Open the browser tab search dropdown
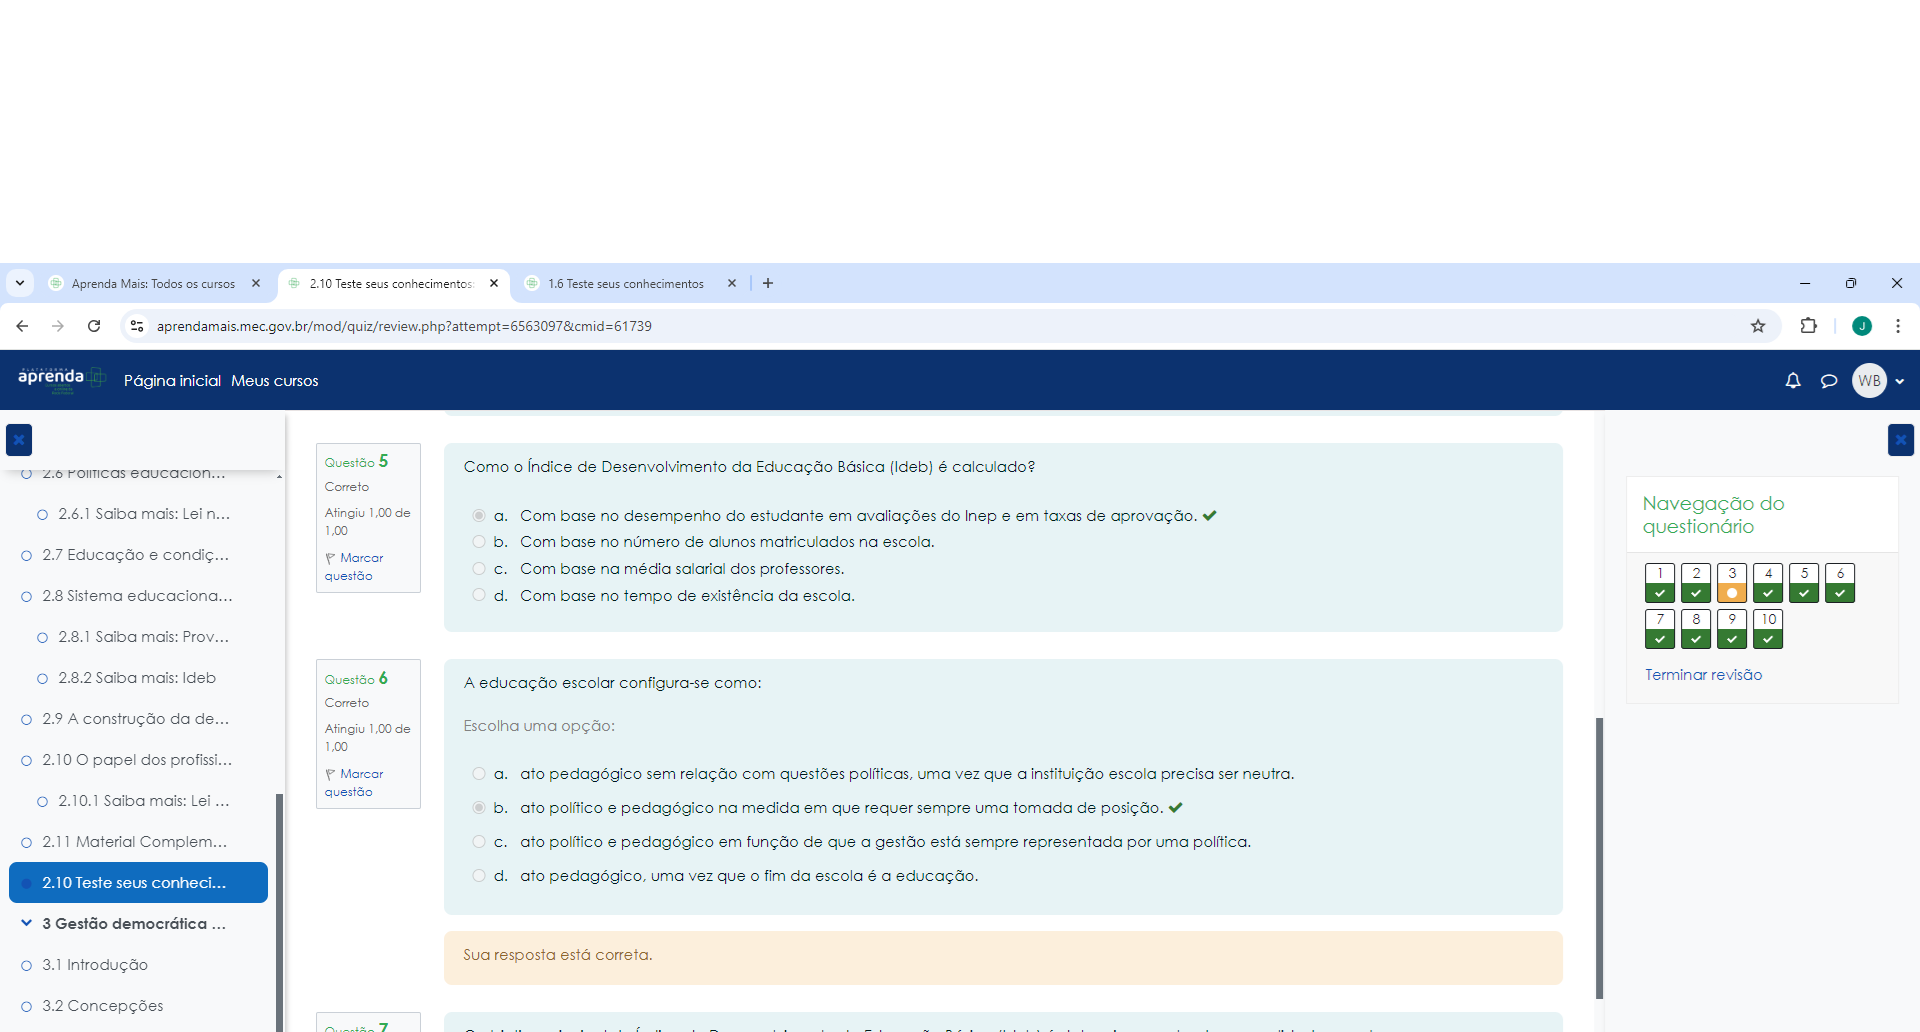This screenshot has width=1920, height=1032. click(20, 284)
